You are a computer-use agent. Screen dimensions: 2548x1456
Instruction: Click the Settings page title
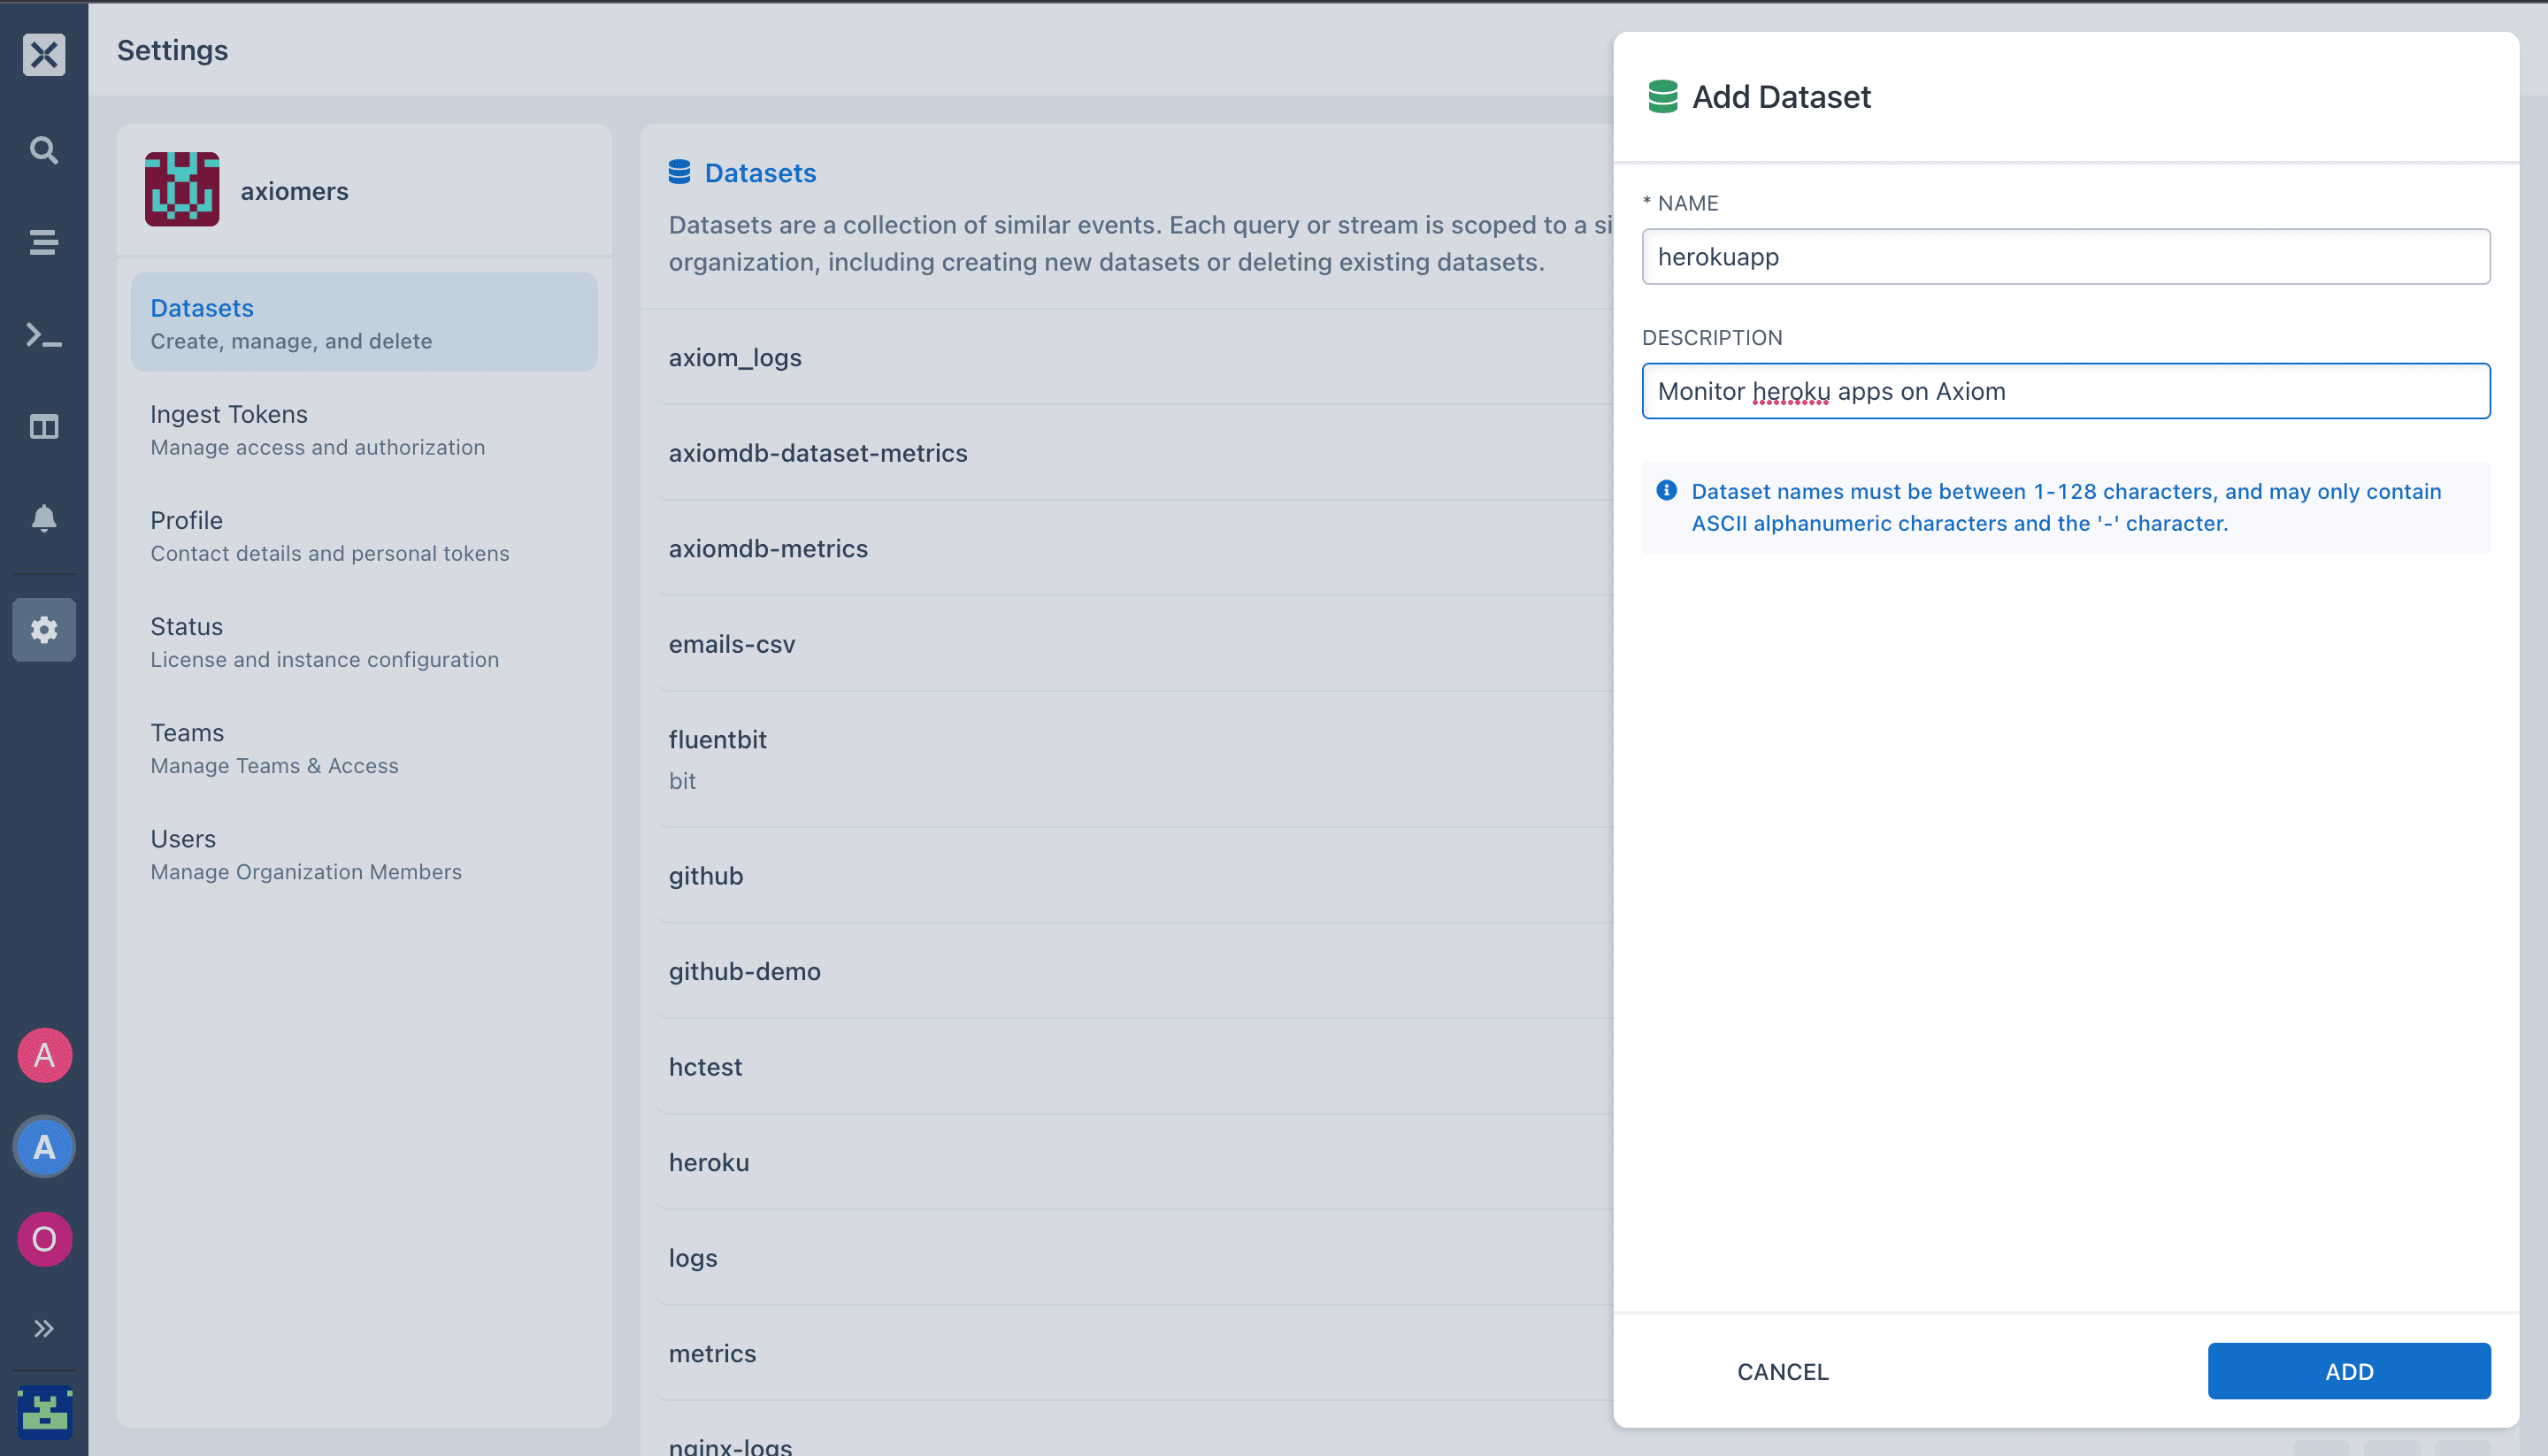[172, 50]
